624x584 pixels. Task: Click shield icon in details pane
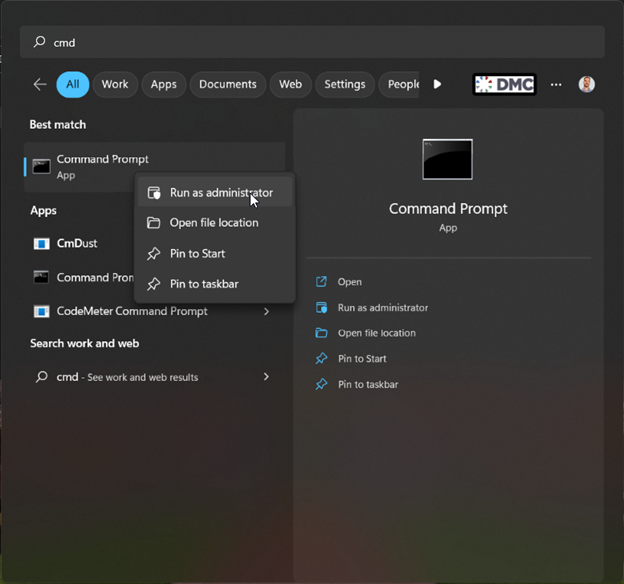[x=321, y=307]
